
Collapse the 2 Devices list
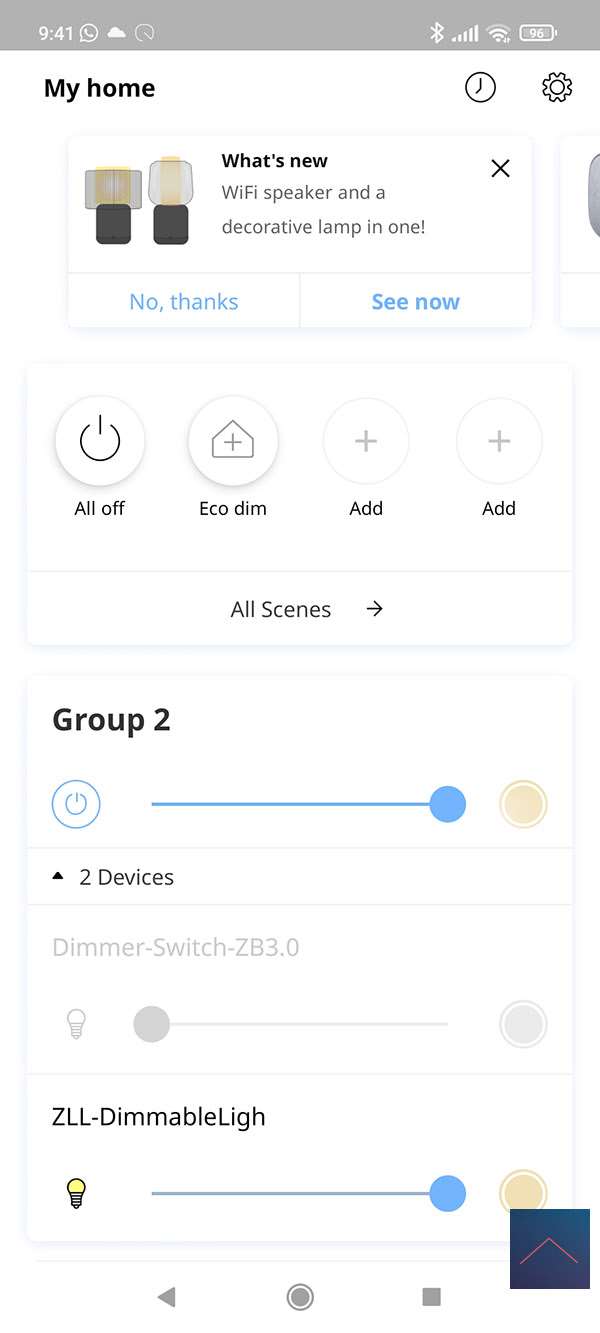click(x=113, y=877)
